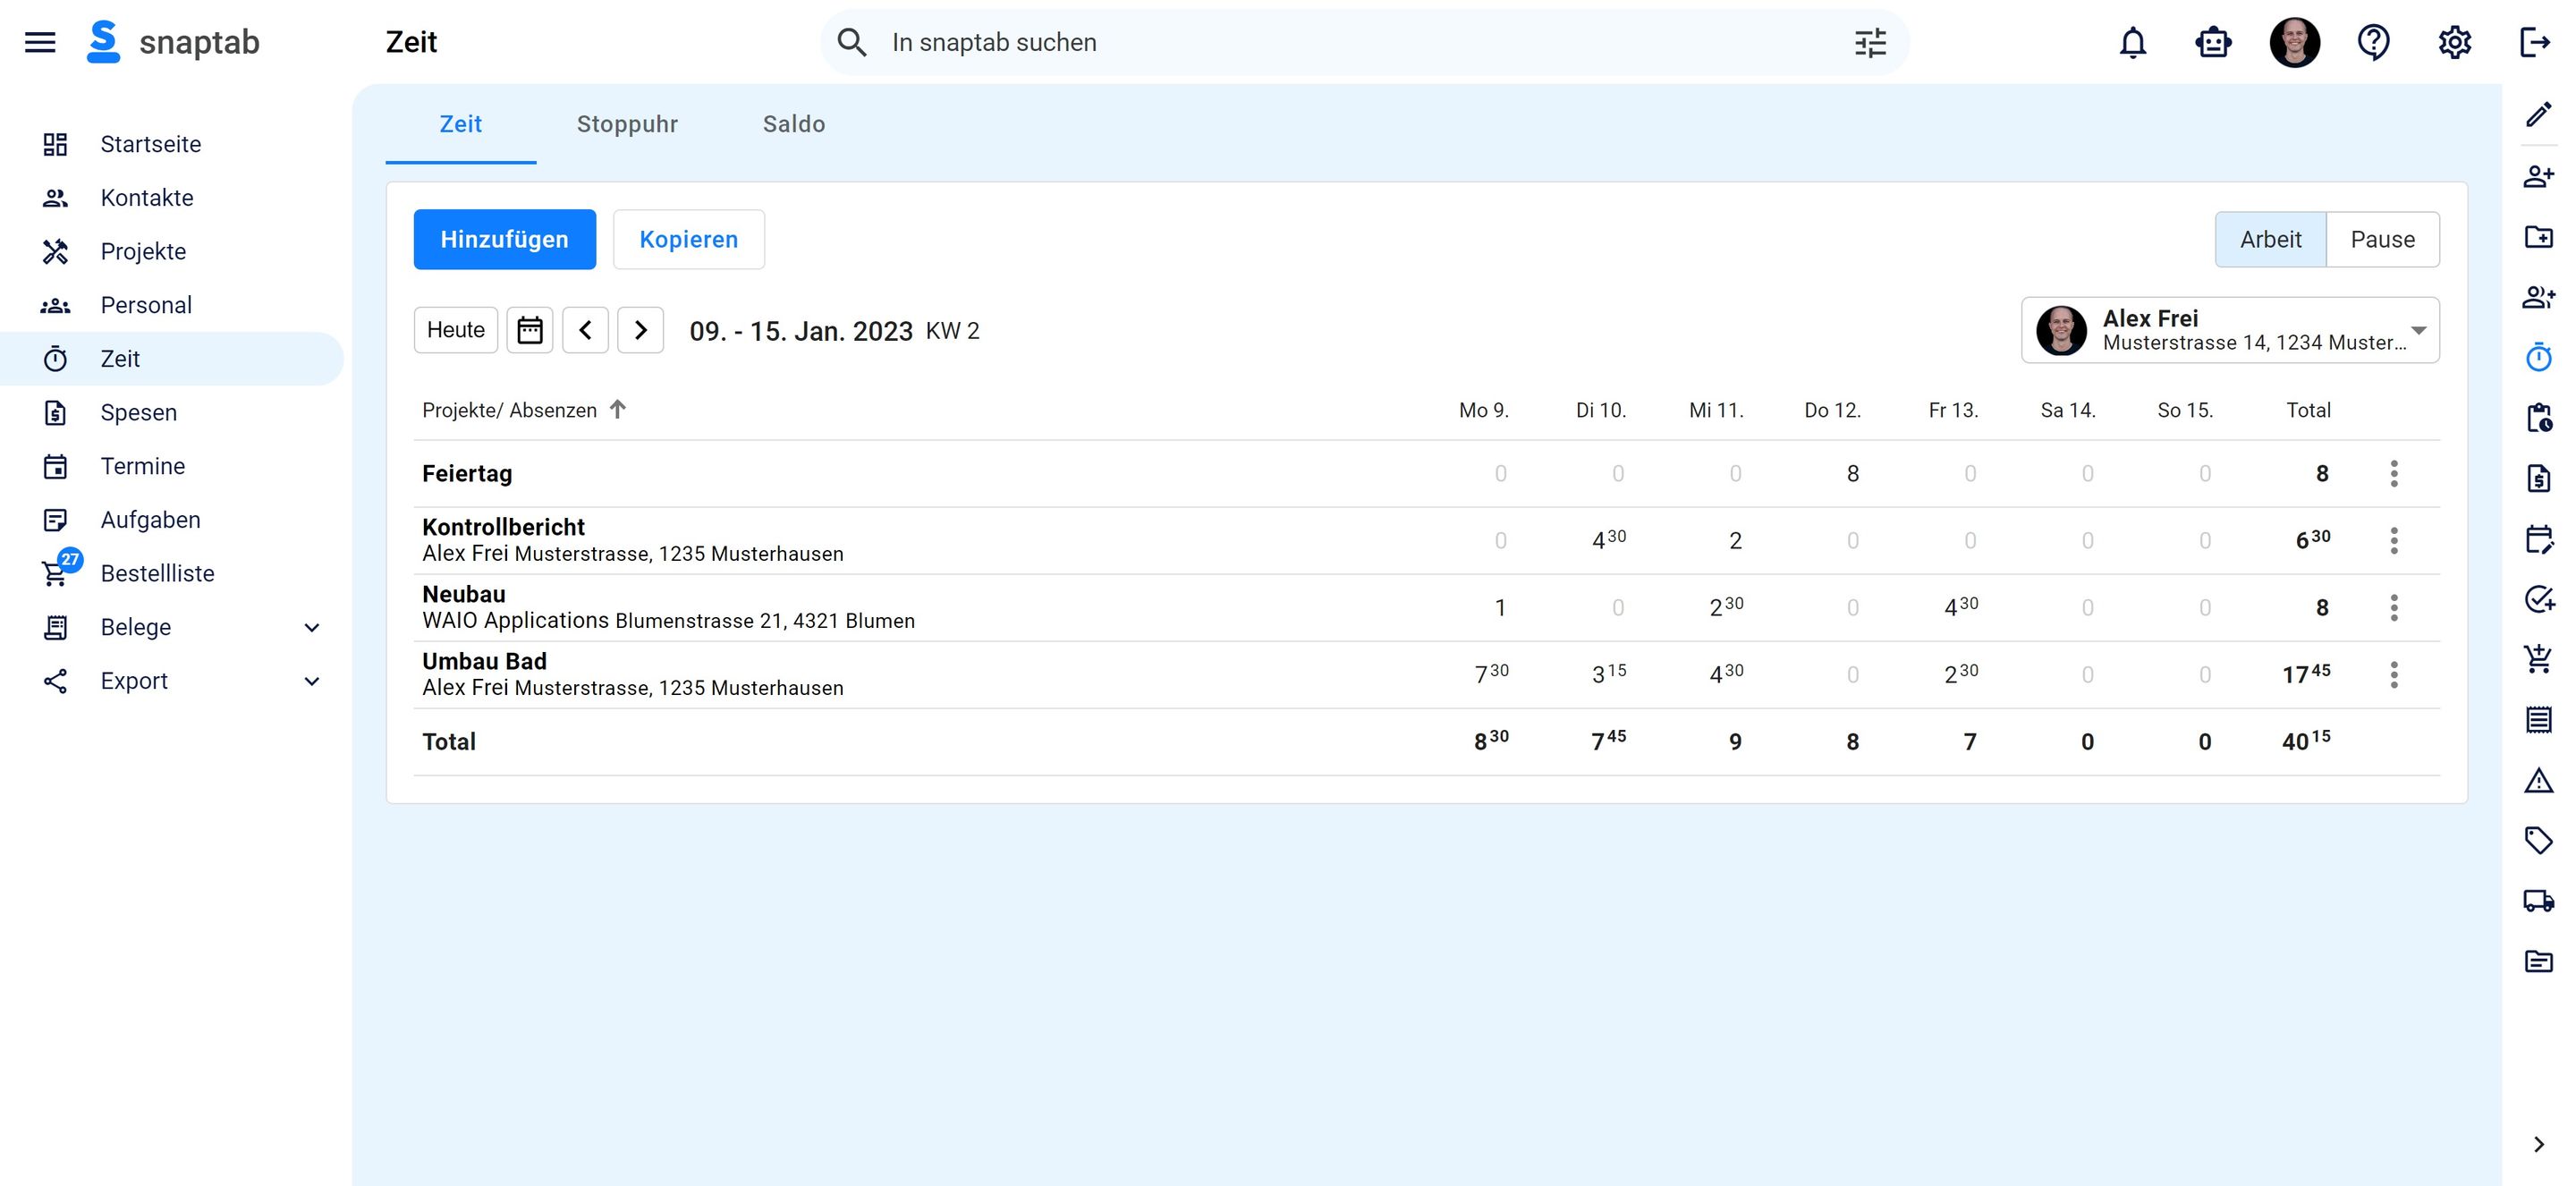Open the Alex Frei employee dropdown
Viewport: 2576px width, 1186px height.
tap(2229, 330)
